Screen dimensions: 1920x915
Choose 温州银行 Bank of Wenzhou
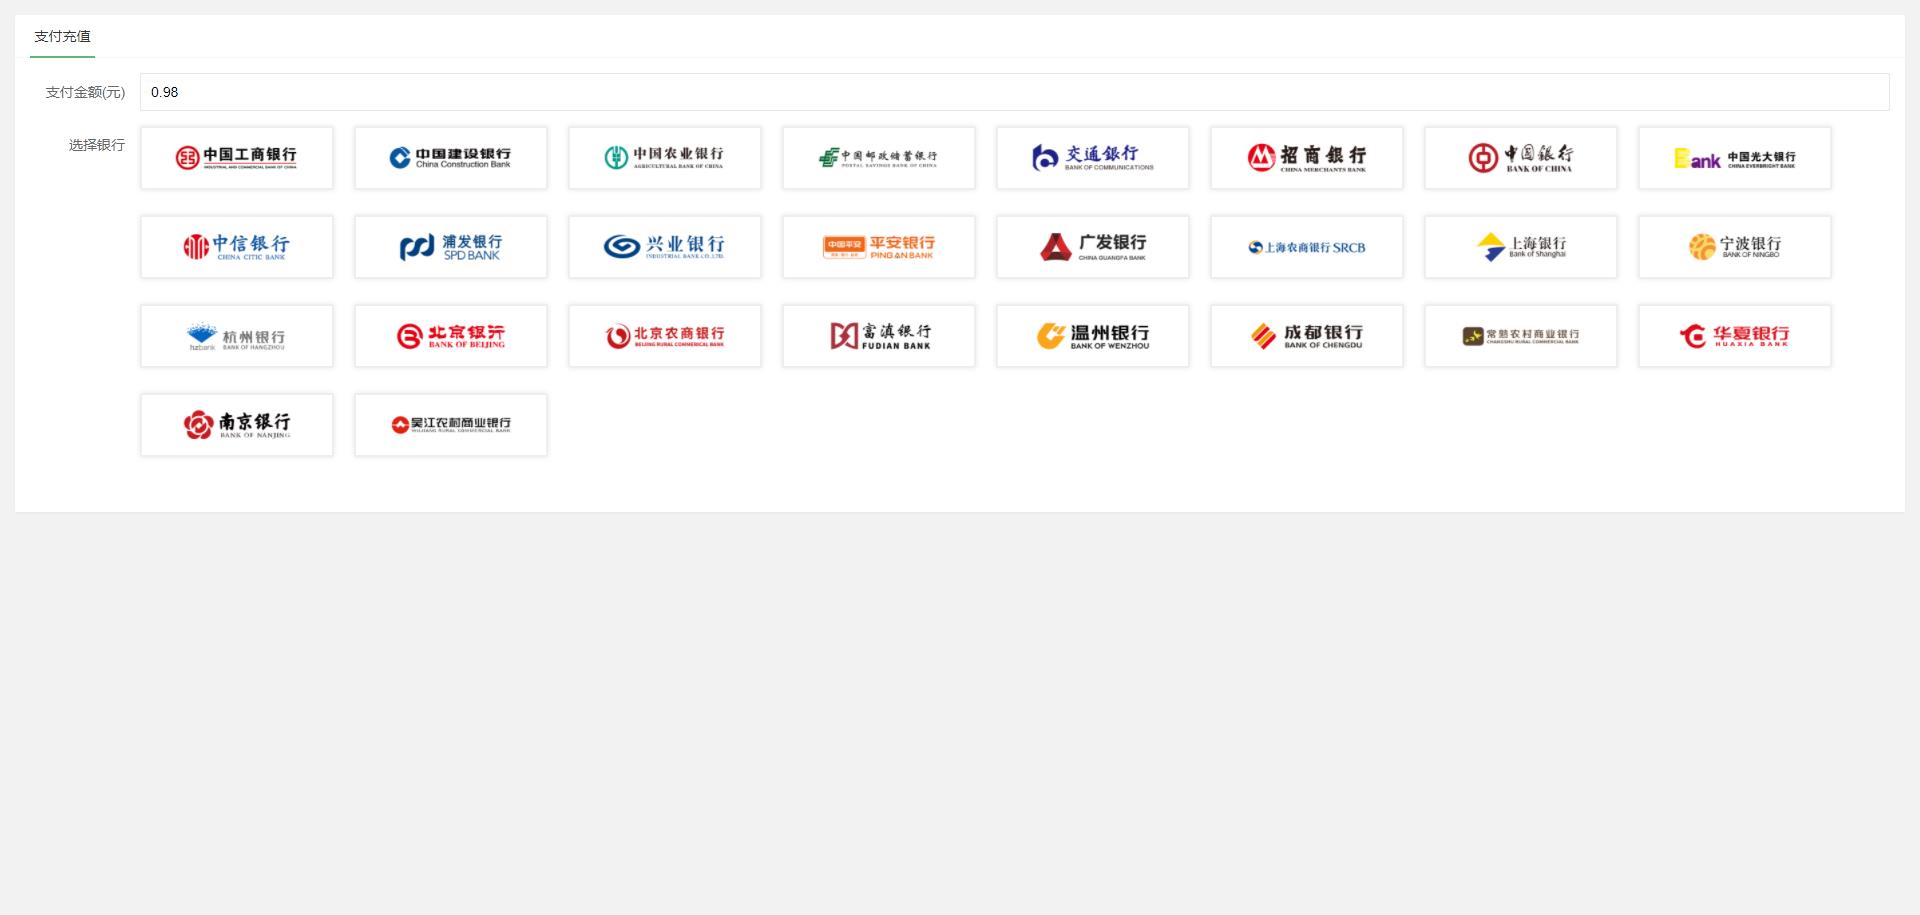(1093, 336)
